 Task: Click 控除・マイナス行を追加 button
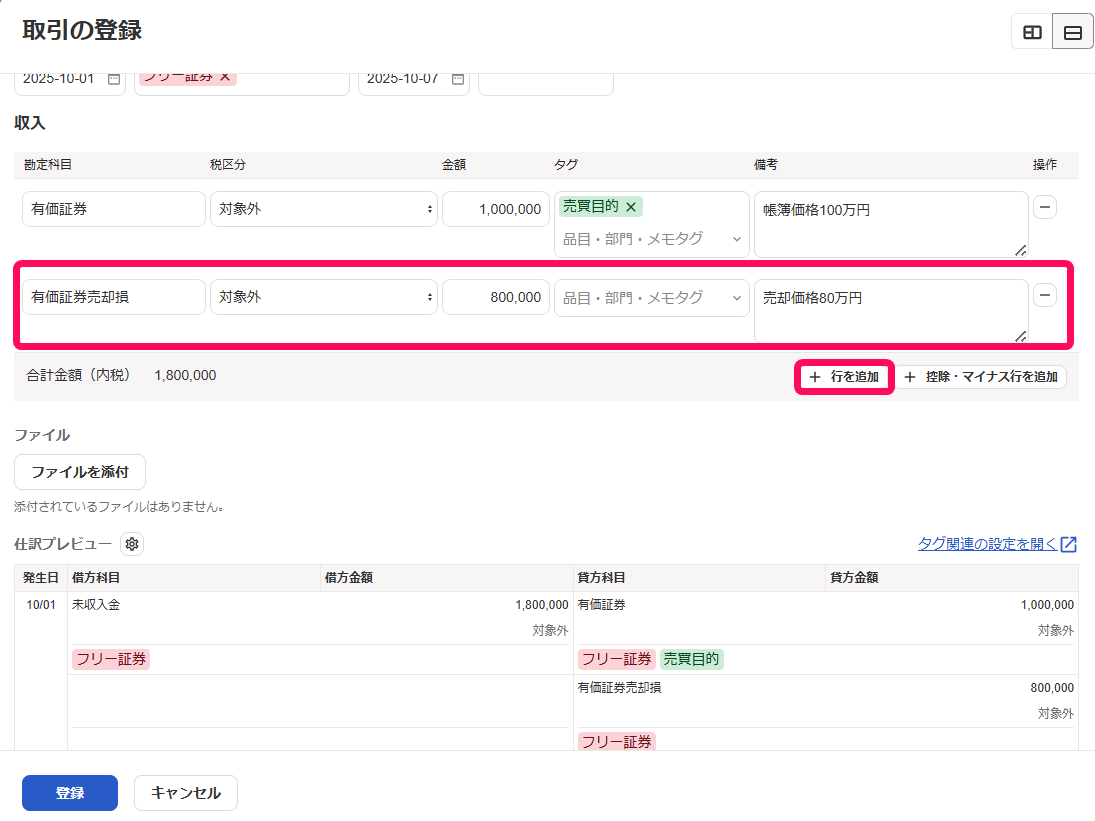[980, 377]
